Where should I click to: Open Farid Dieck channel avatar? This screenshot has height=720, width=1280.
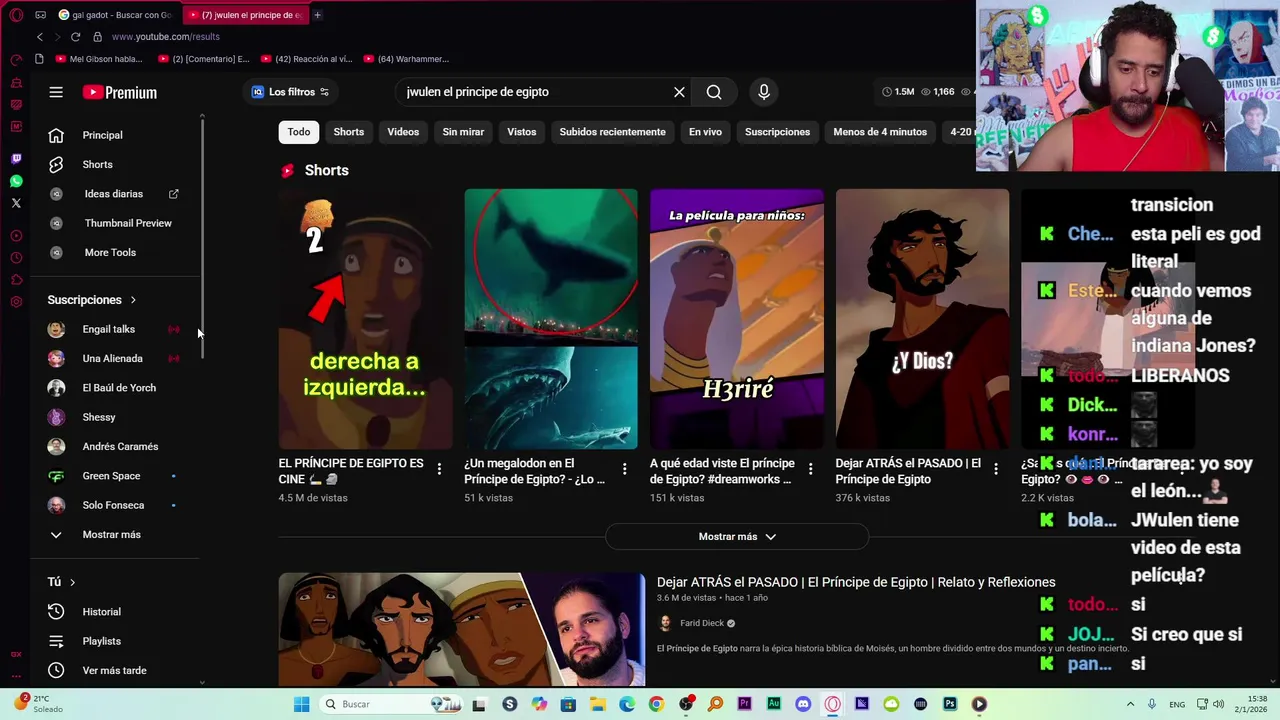pos(666,623)
